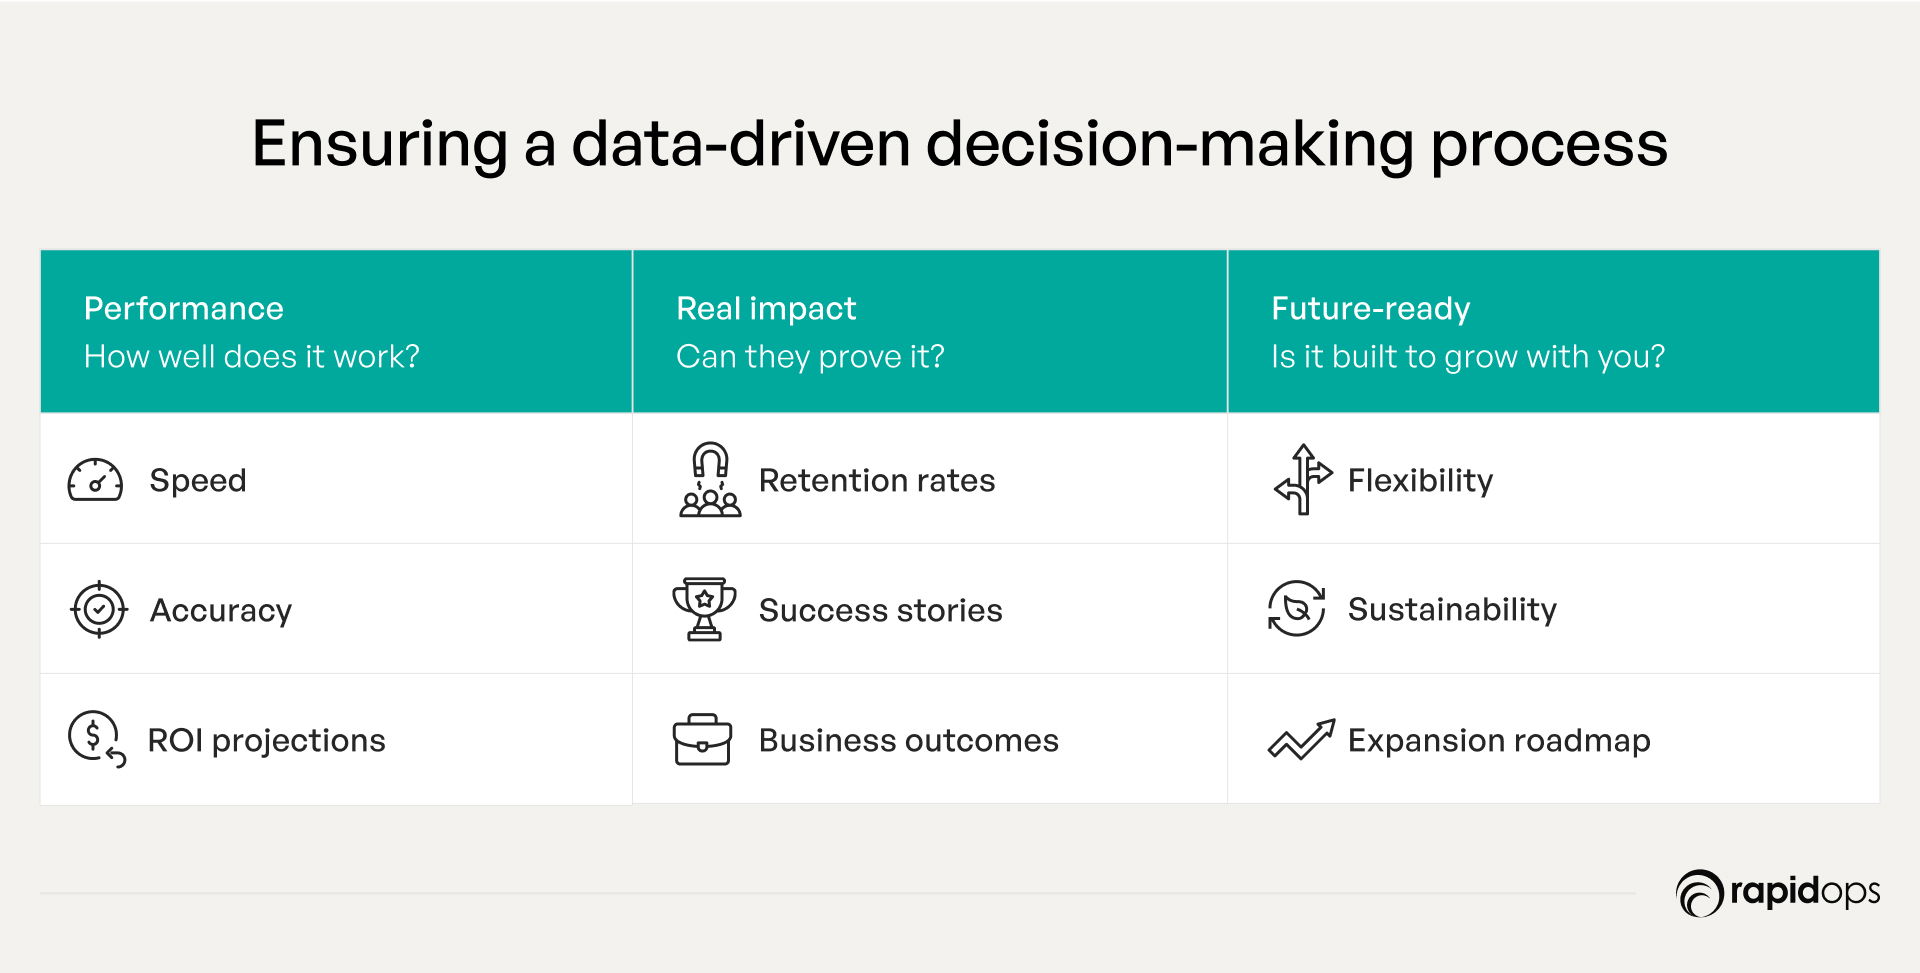1920x973 pixels.
Task: Click the rapidops swirl logo icon
Action: pos(1700,893)
